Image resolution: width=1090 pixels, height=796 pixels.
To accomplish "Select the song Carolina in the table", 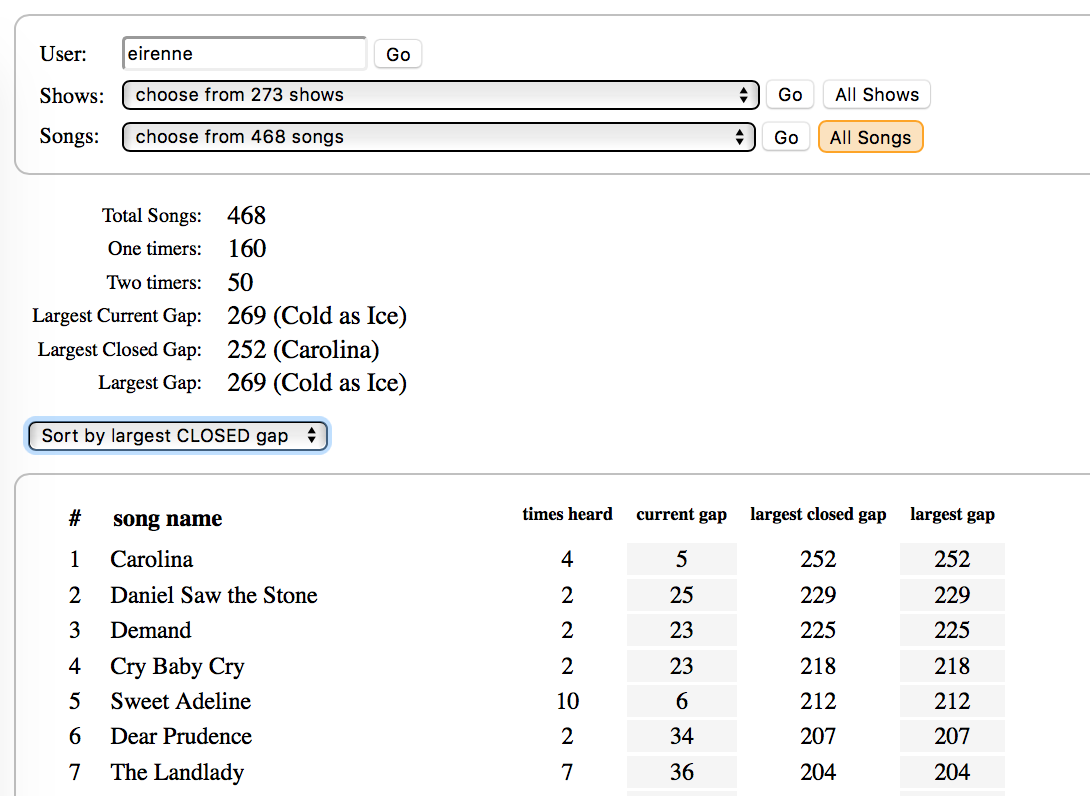I will [x=152, y=559].
